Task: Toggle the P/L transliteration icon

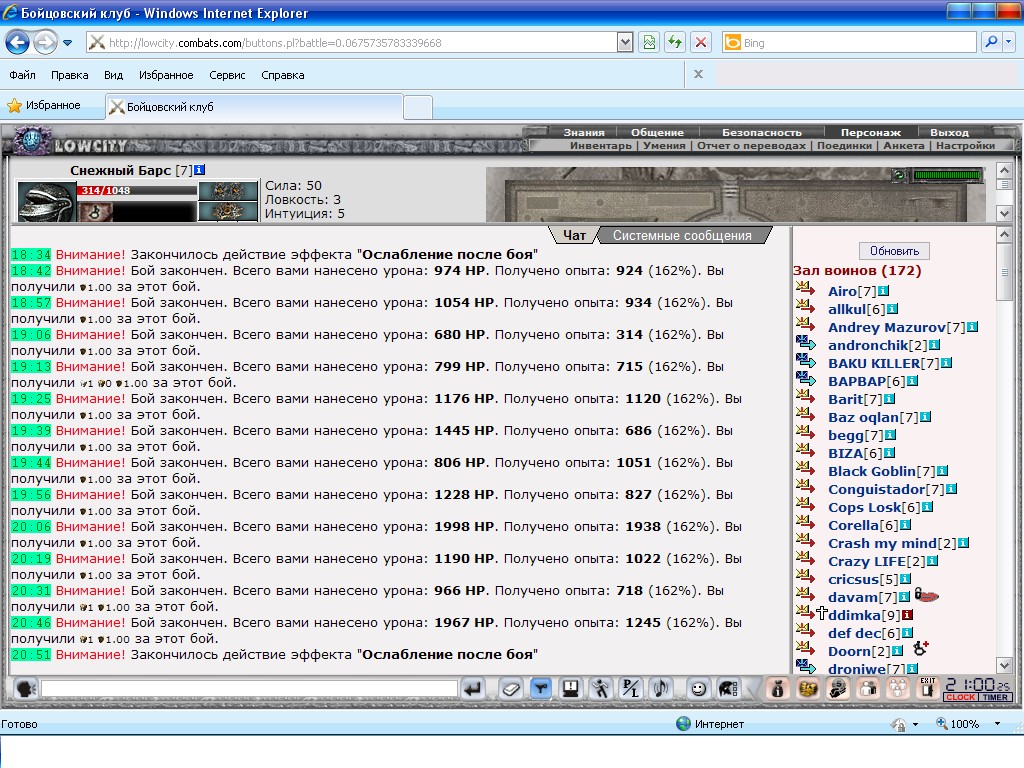Action: [x=631, y=689]
